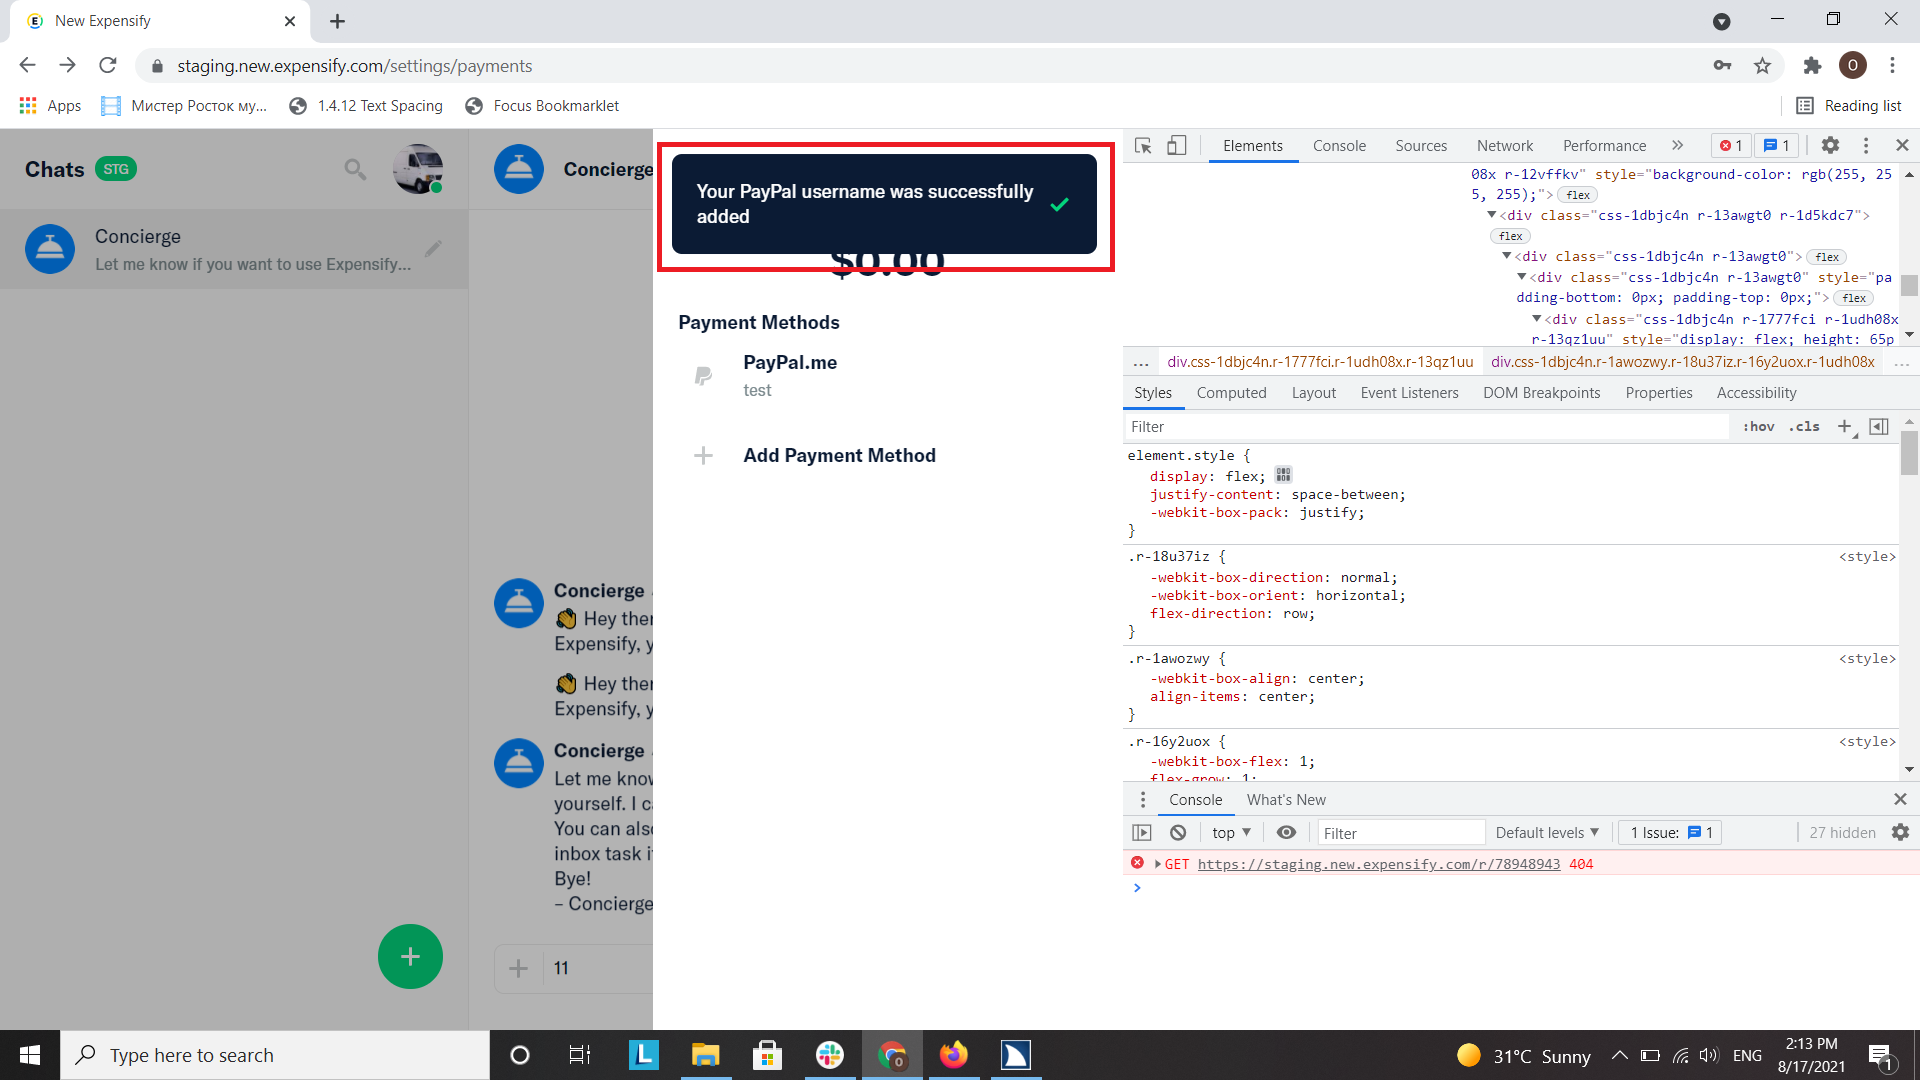The height and width of the screenshot is (1080, 1920).
Task: Open the top context dropdown
Action: pos(1231,833)
